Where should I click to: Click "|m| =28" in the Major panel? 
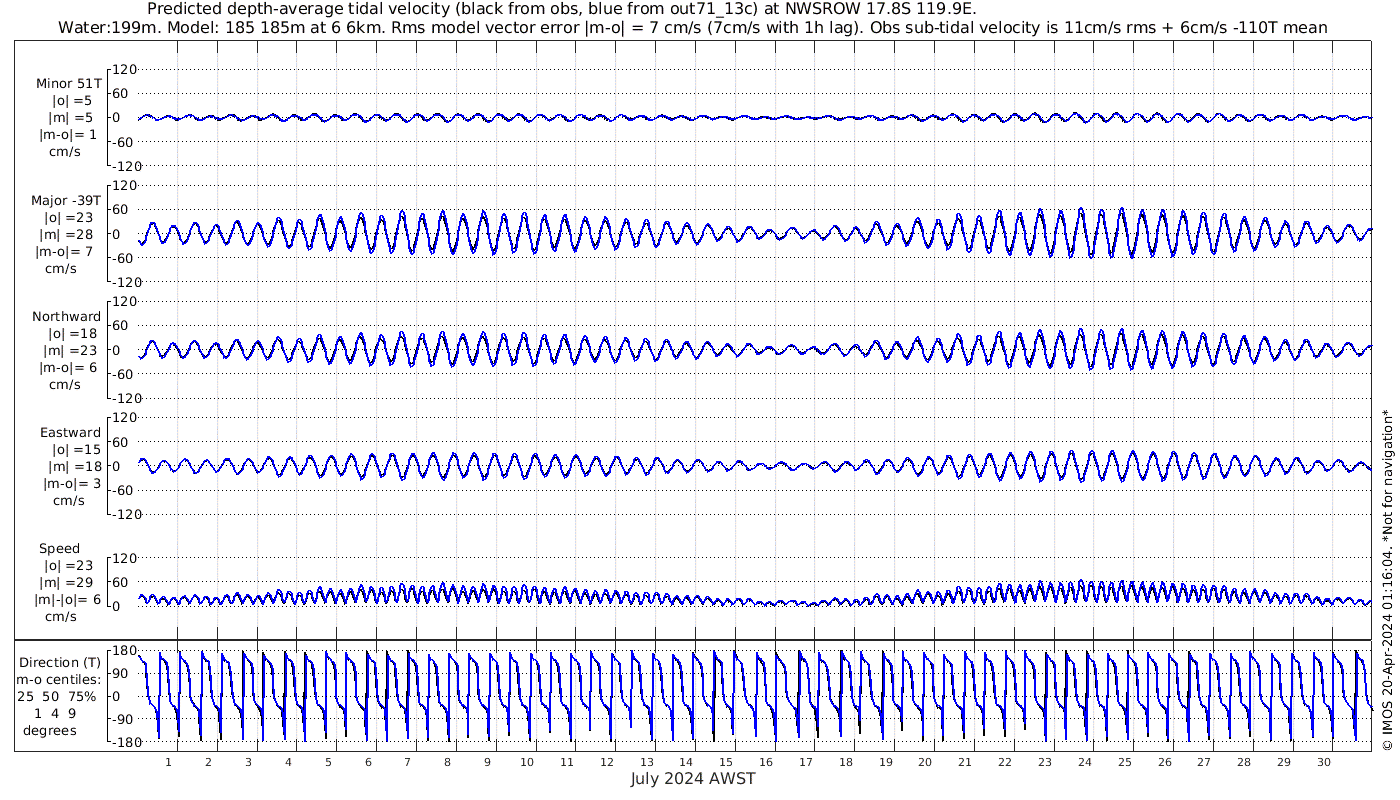pyautogui.click(x=67, y=234)
